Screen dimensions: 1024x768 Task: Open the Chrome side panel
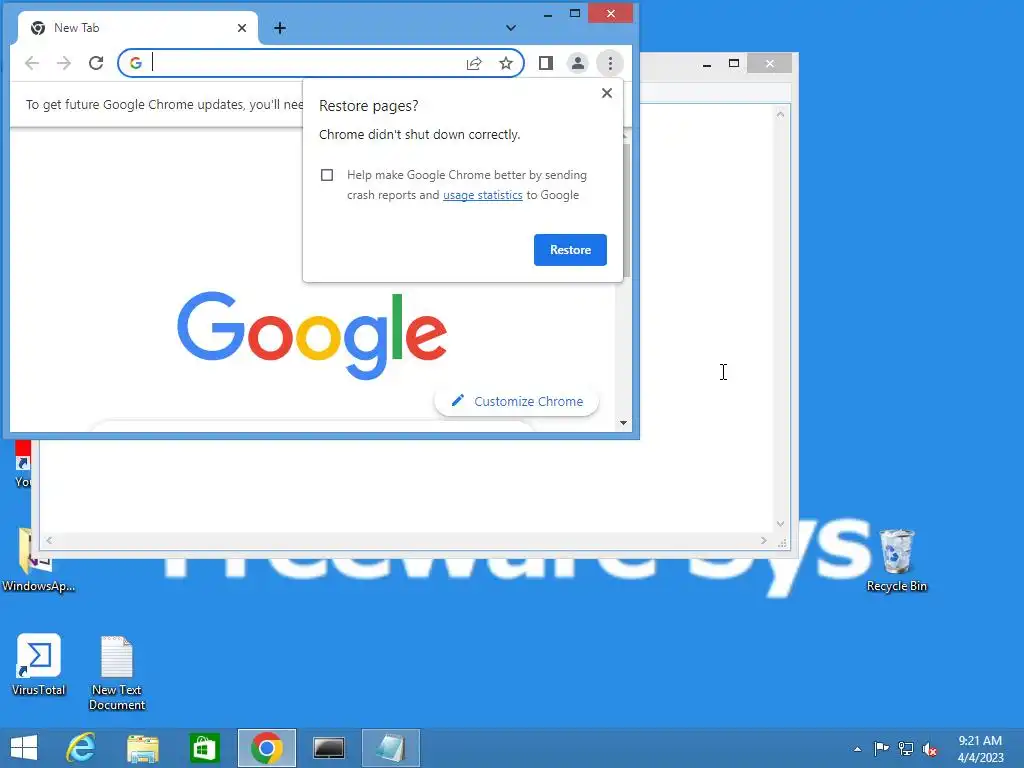(546, 63)
